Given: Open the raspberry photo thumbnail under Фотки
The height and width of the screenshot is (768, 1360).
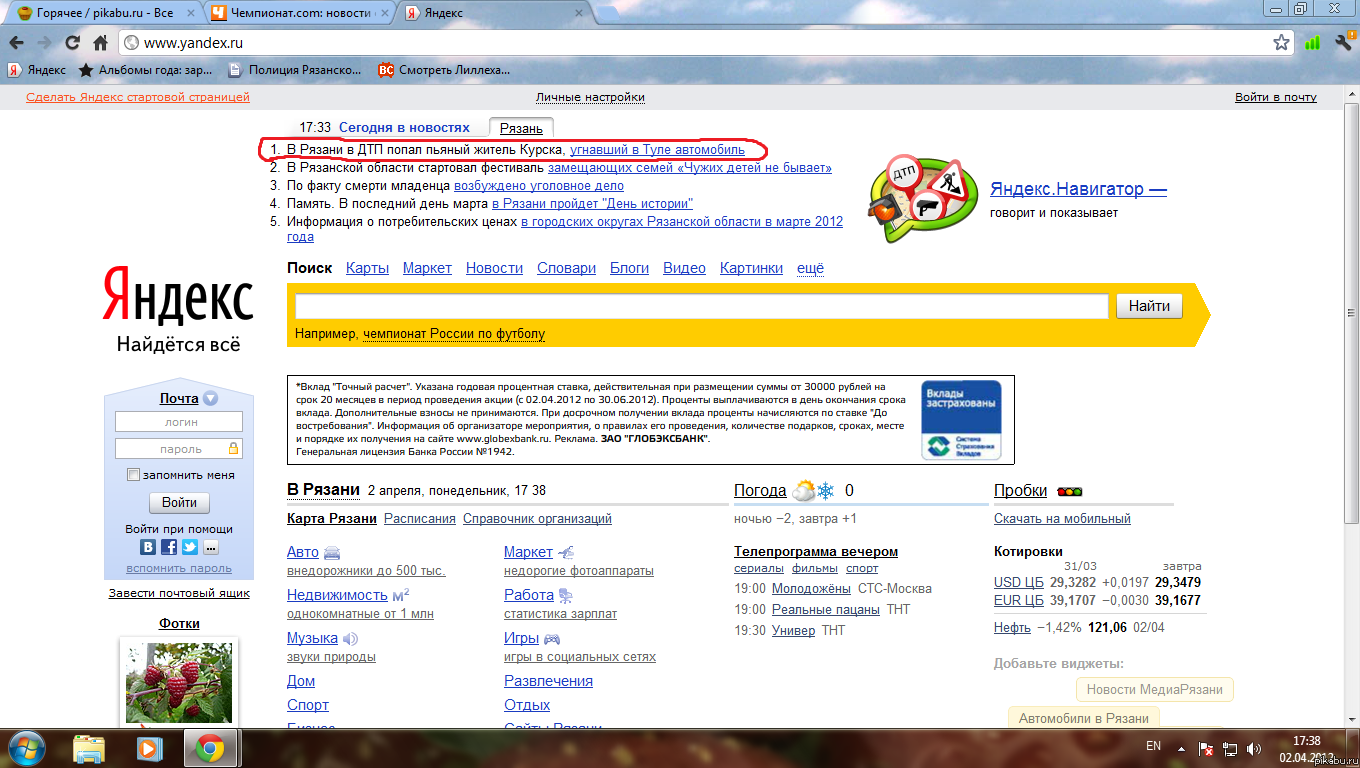Looking at the screenshot, I should coord(179,685).
